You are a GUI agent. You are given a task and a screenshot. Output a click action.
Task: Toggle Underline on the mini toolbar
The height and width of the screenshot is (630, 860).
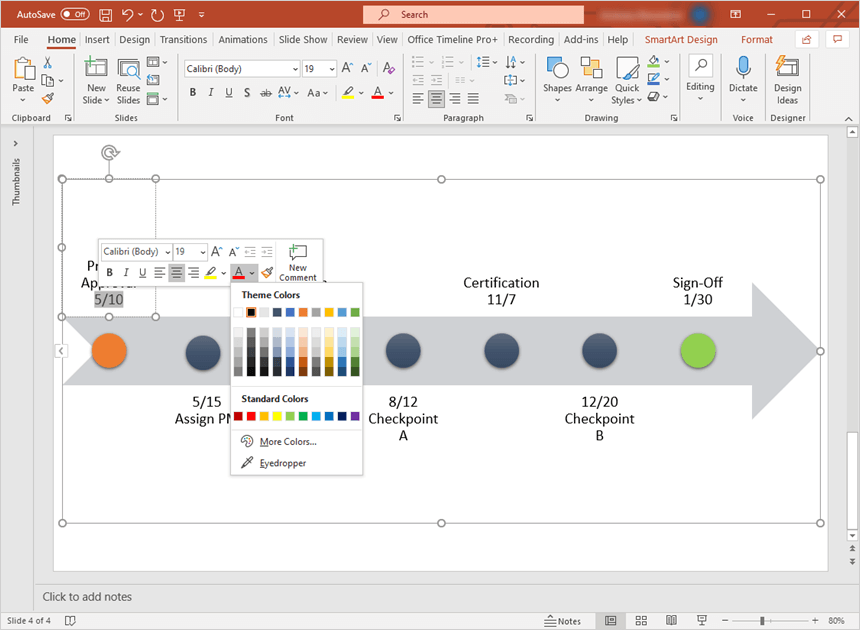[142, 272]
